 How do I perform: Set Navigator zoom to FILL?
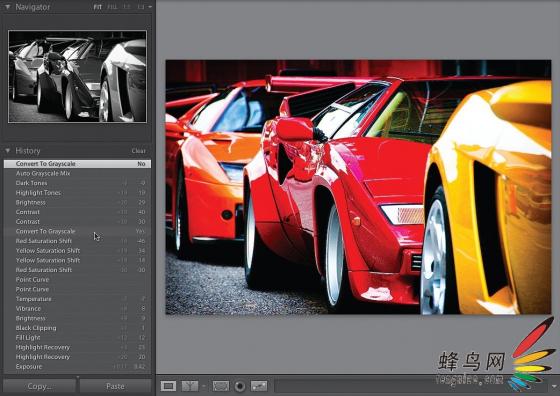pyautogui.click(x=112, y=7)
